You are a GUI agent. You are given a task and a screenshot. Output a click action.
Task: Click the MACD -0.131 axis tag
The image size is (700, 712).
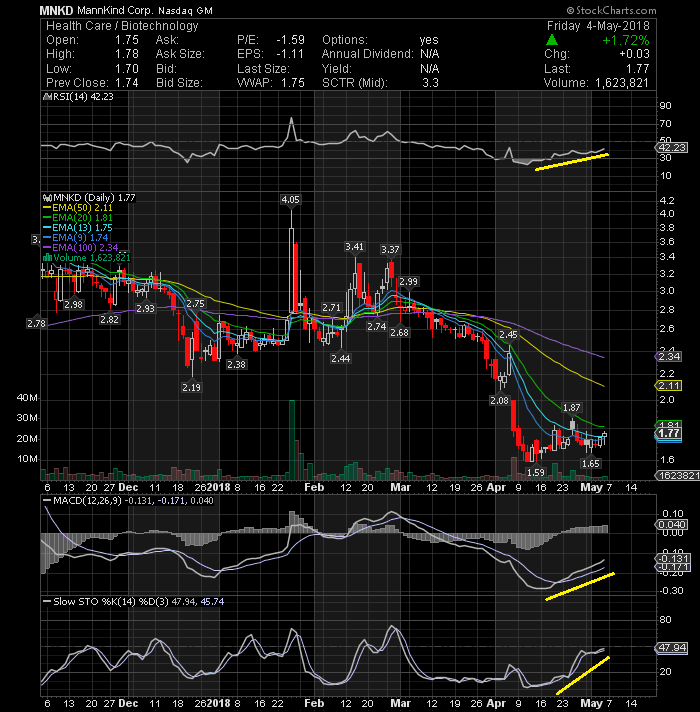[673, 559]
